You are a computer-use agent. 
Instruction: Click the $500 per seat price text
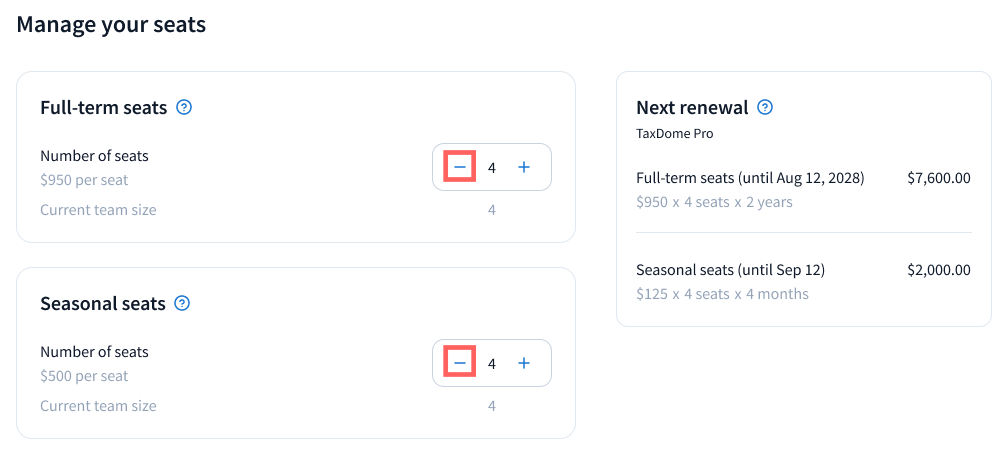point(84,376)
